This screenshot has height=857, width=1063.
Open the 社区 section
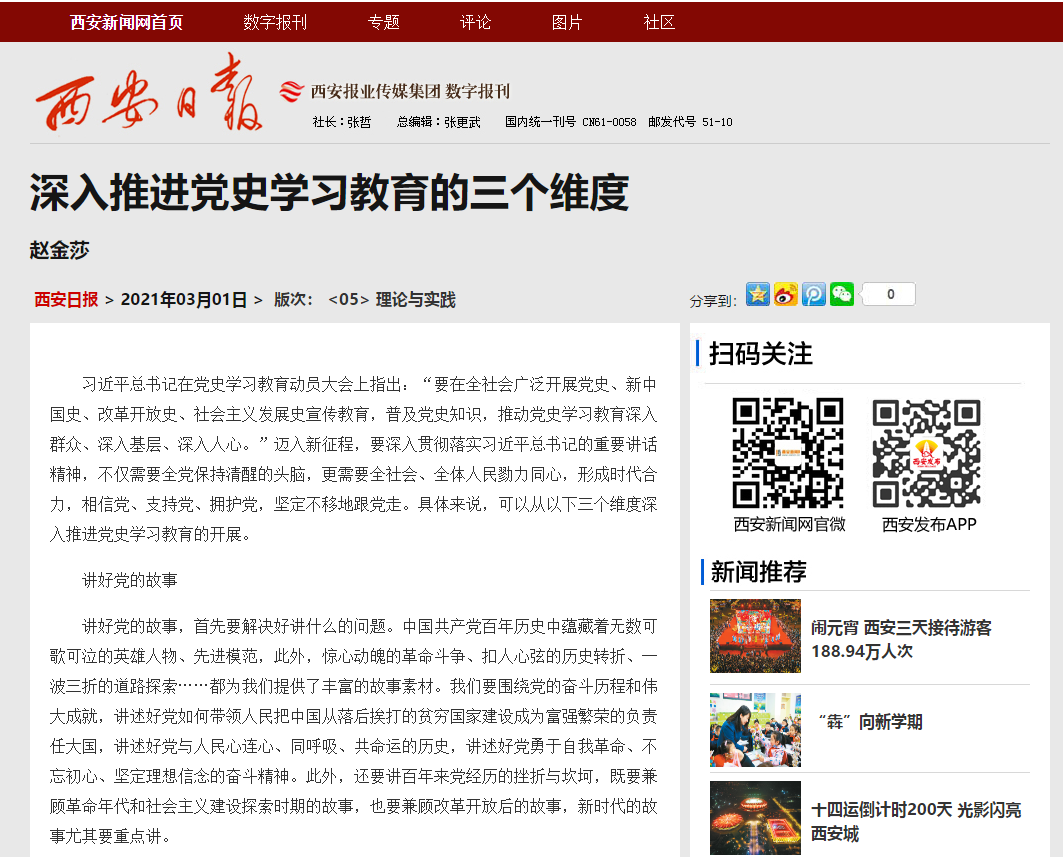pos(659,22)
